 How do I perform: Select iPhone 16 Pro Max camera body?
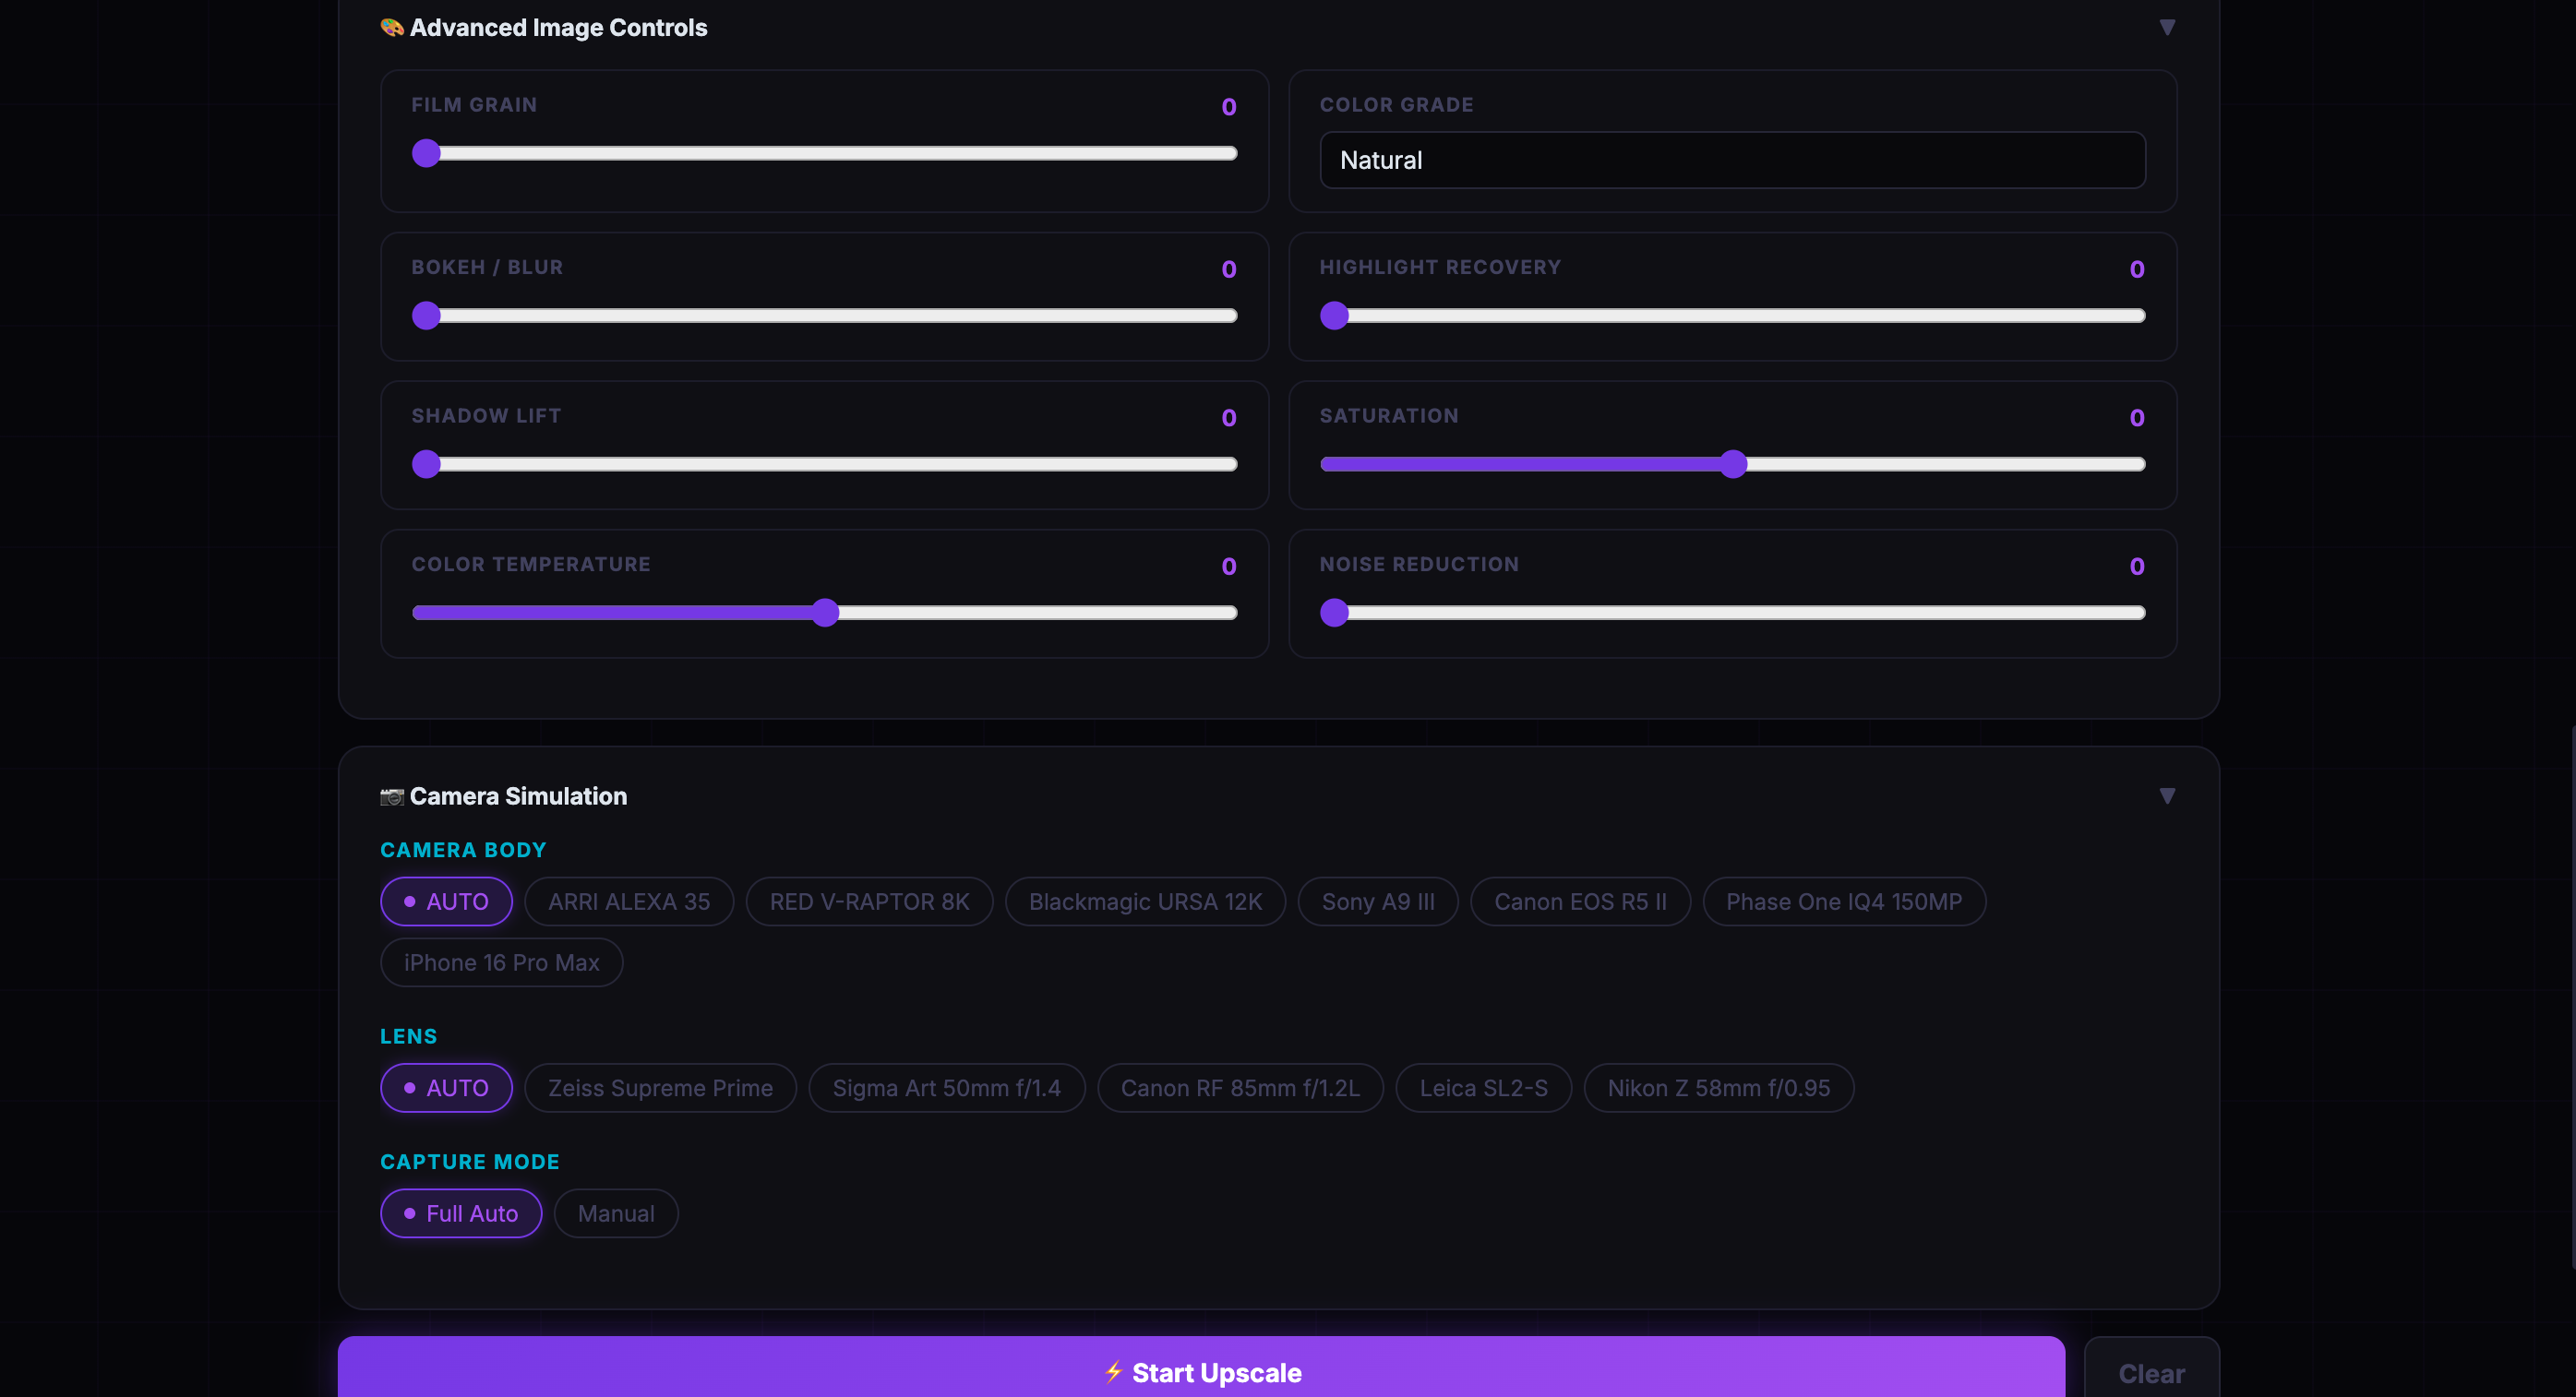pyautogui.click(x=502, y=962)
